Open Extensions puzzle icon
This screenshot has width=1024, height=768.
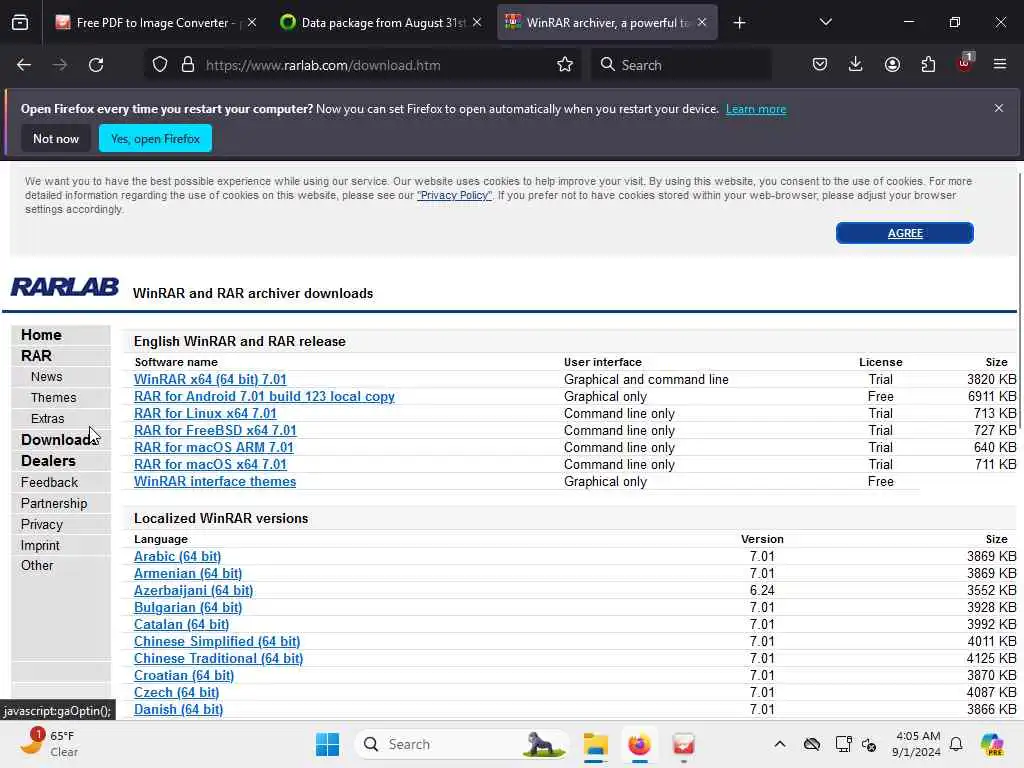pyautogui.click(x=928, y=65)
